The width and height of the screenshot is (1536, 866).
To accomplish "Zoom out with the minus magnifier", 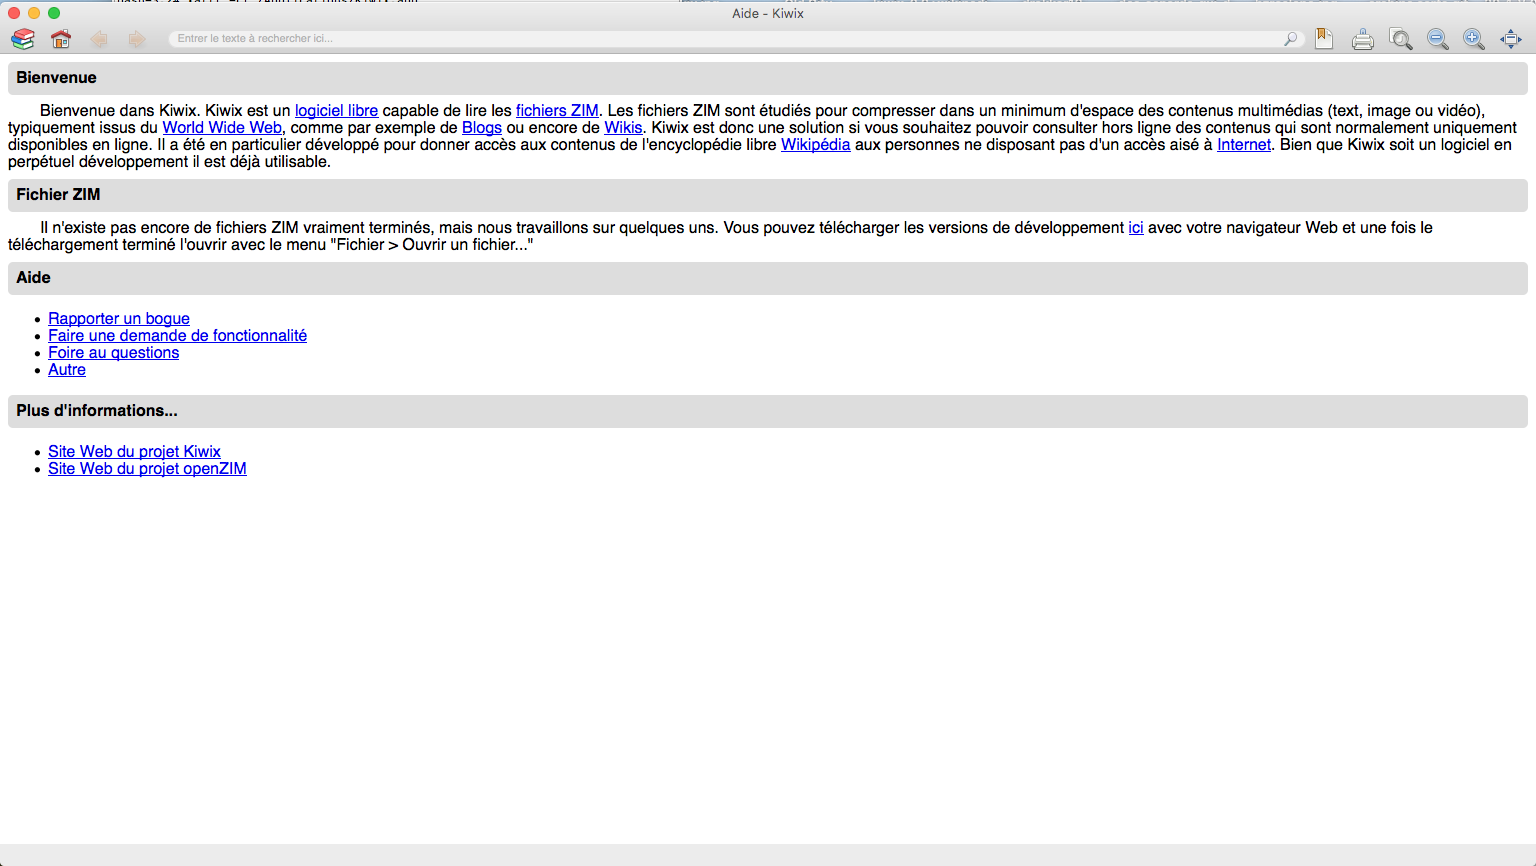I will [1438, 39].
